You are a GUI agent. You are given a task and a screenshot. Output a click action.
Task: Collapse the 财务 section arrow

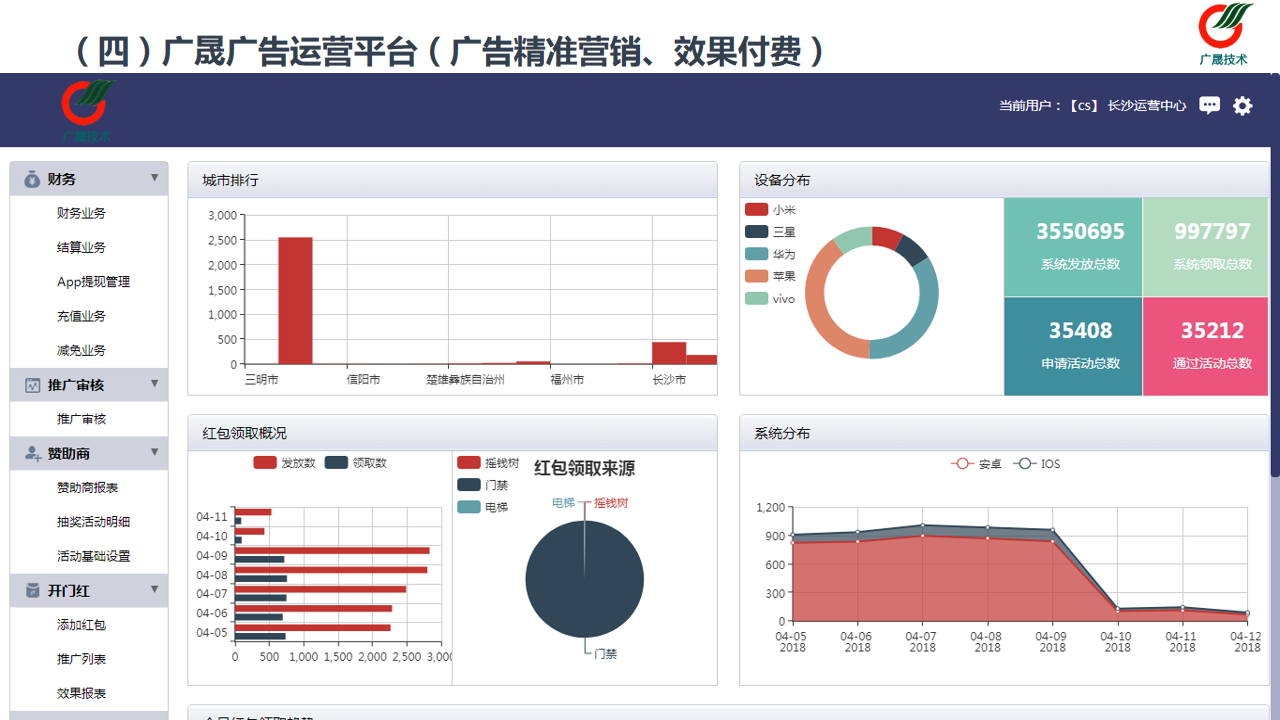154,178
